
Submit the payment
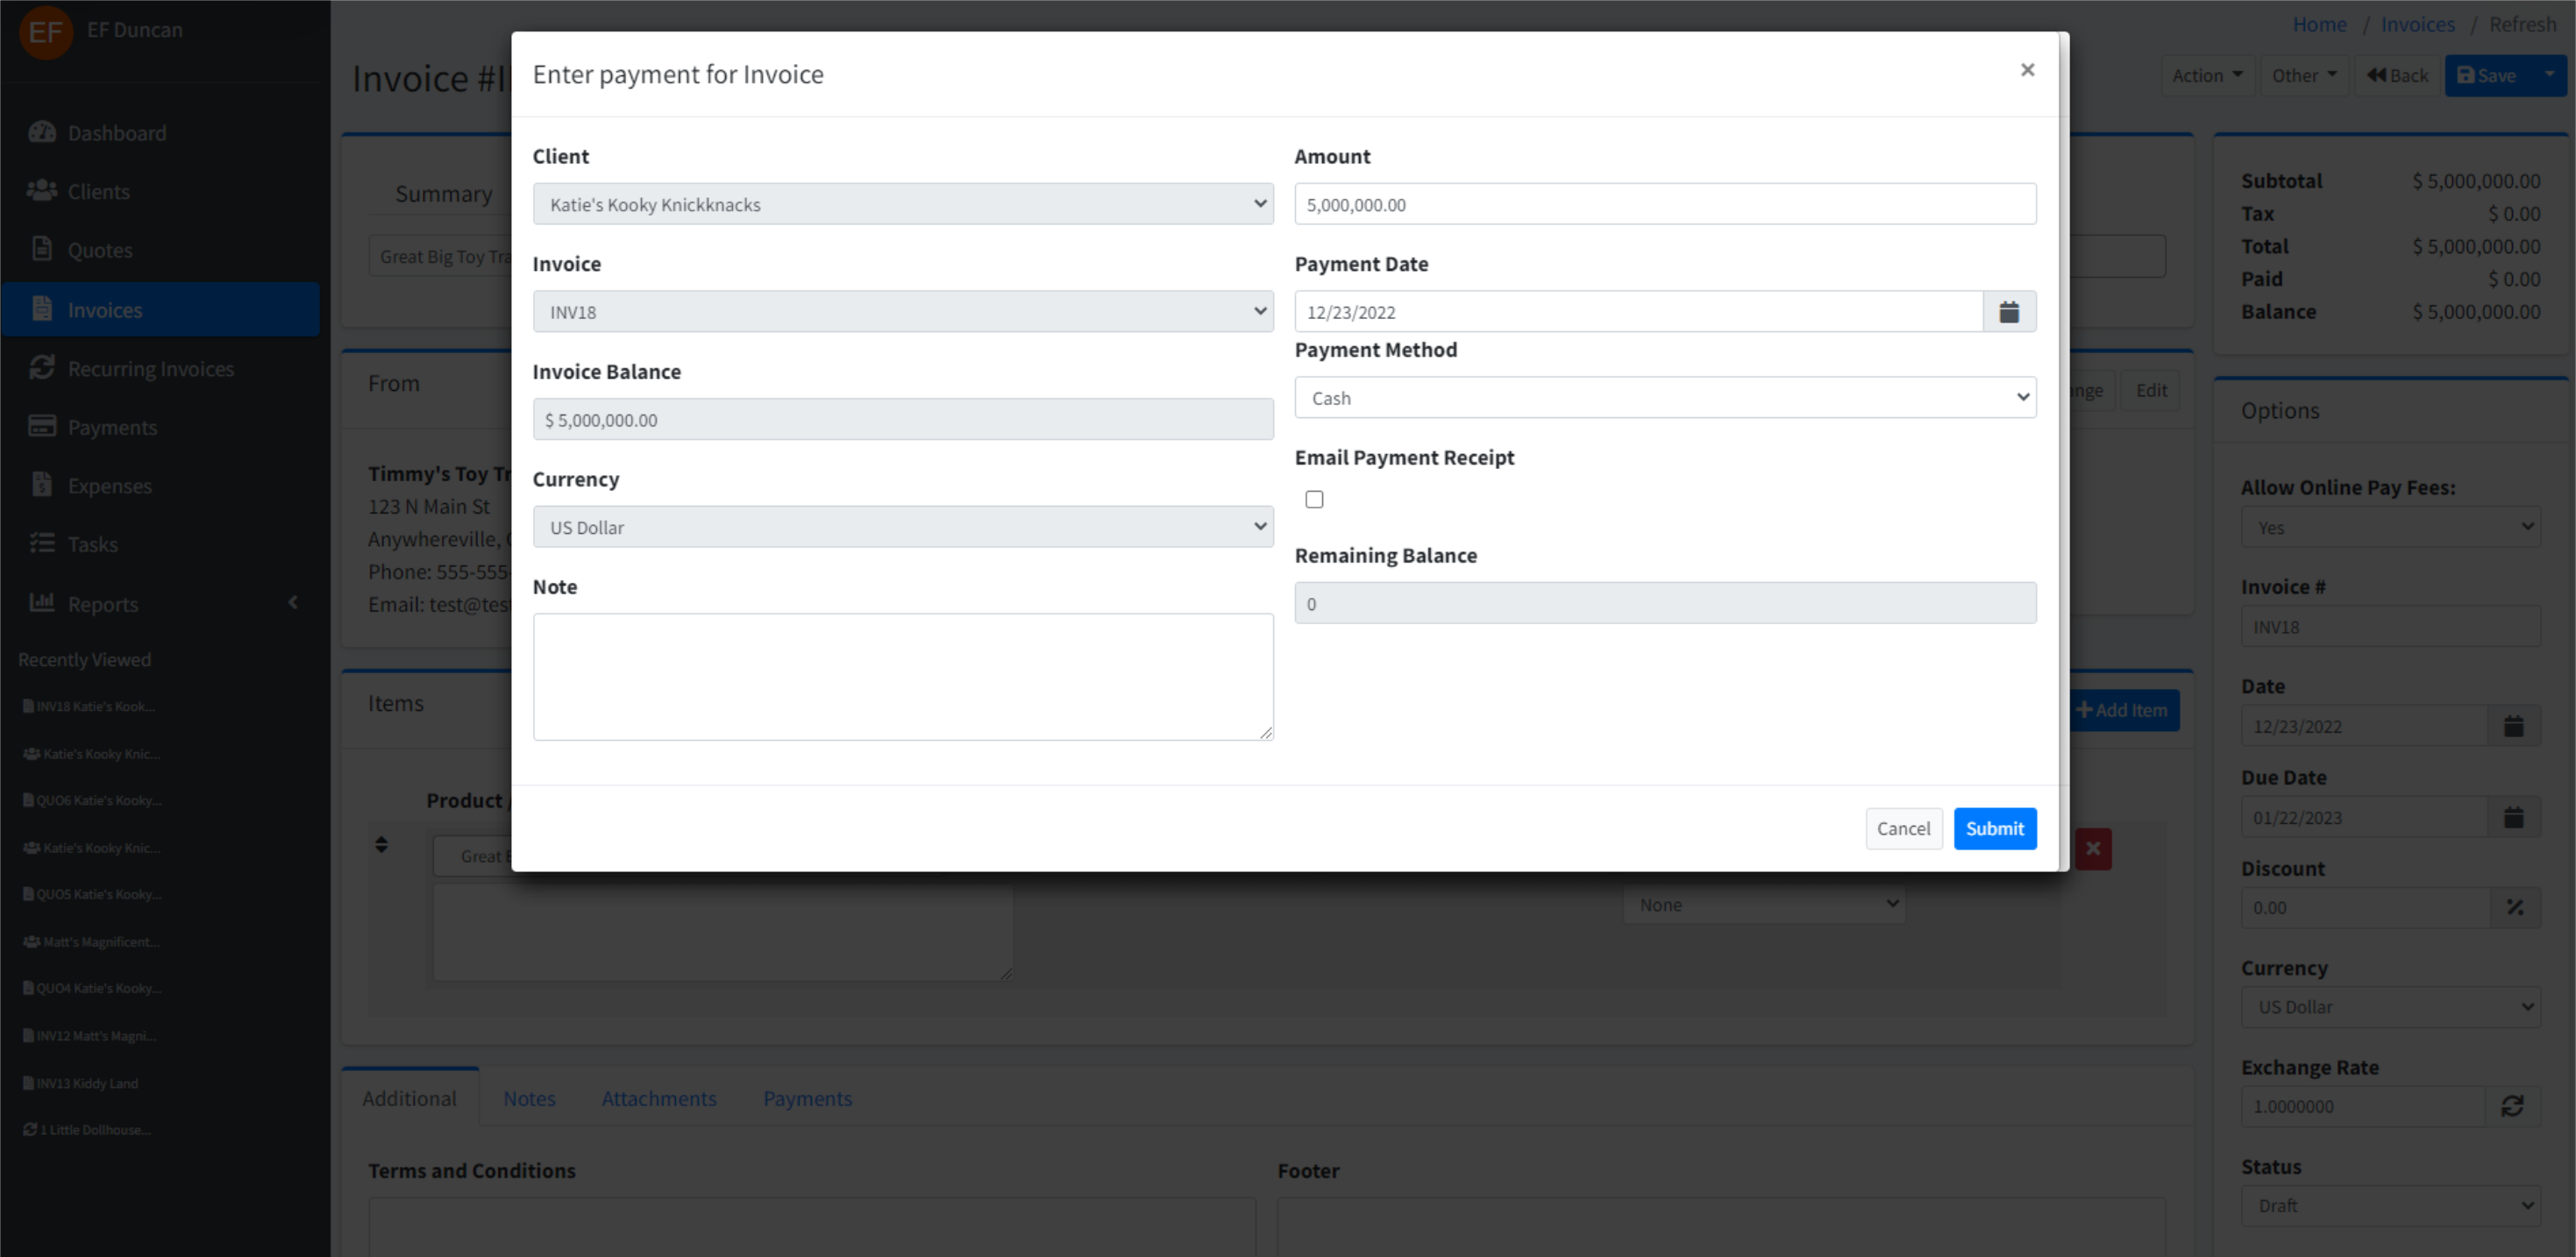1994,828
